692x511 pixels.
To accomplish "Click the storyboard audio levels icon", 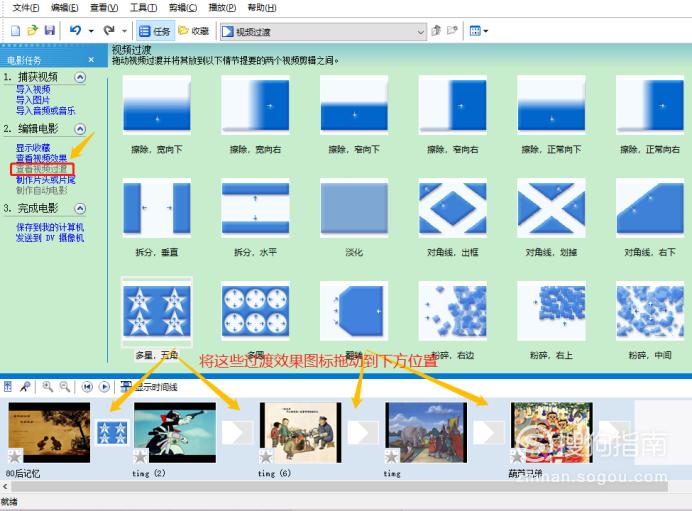I will (8, 387).
